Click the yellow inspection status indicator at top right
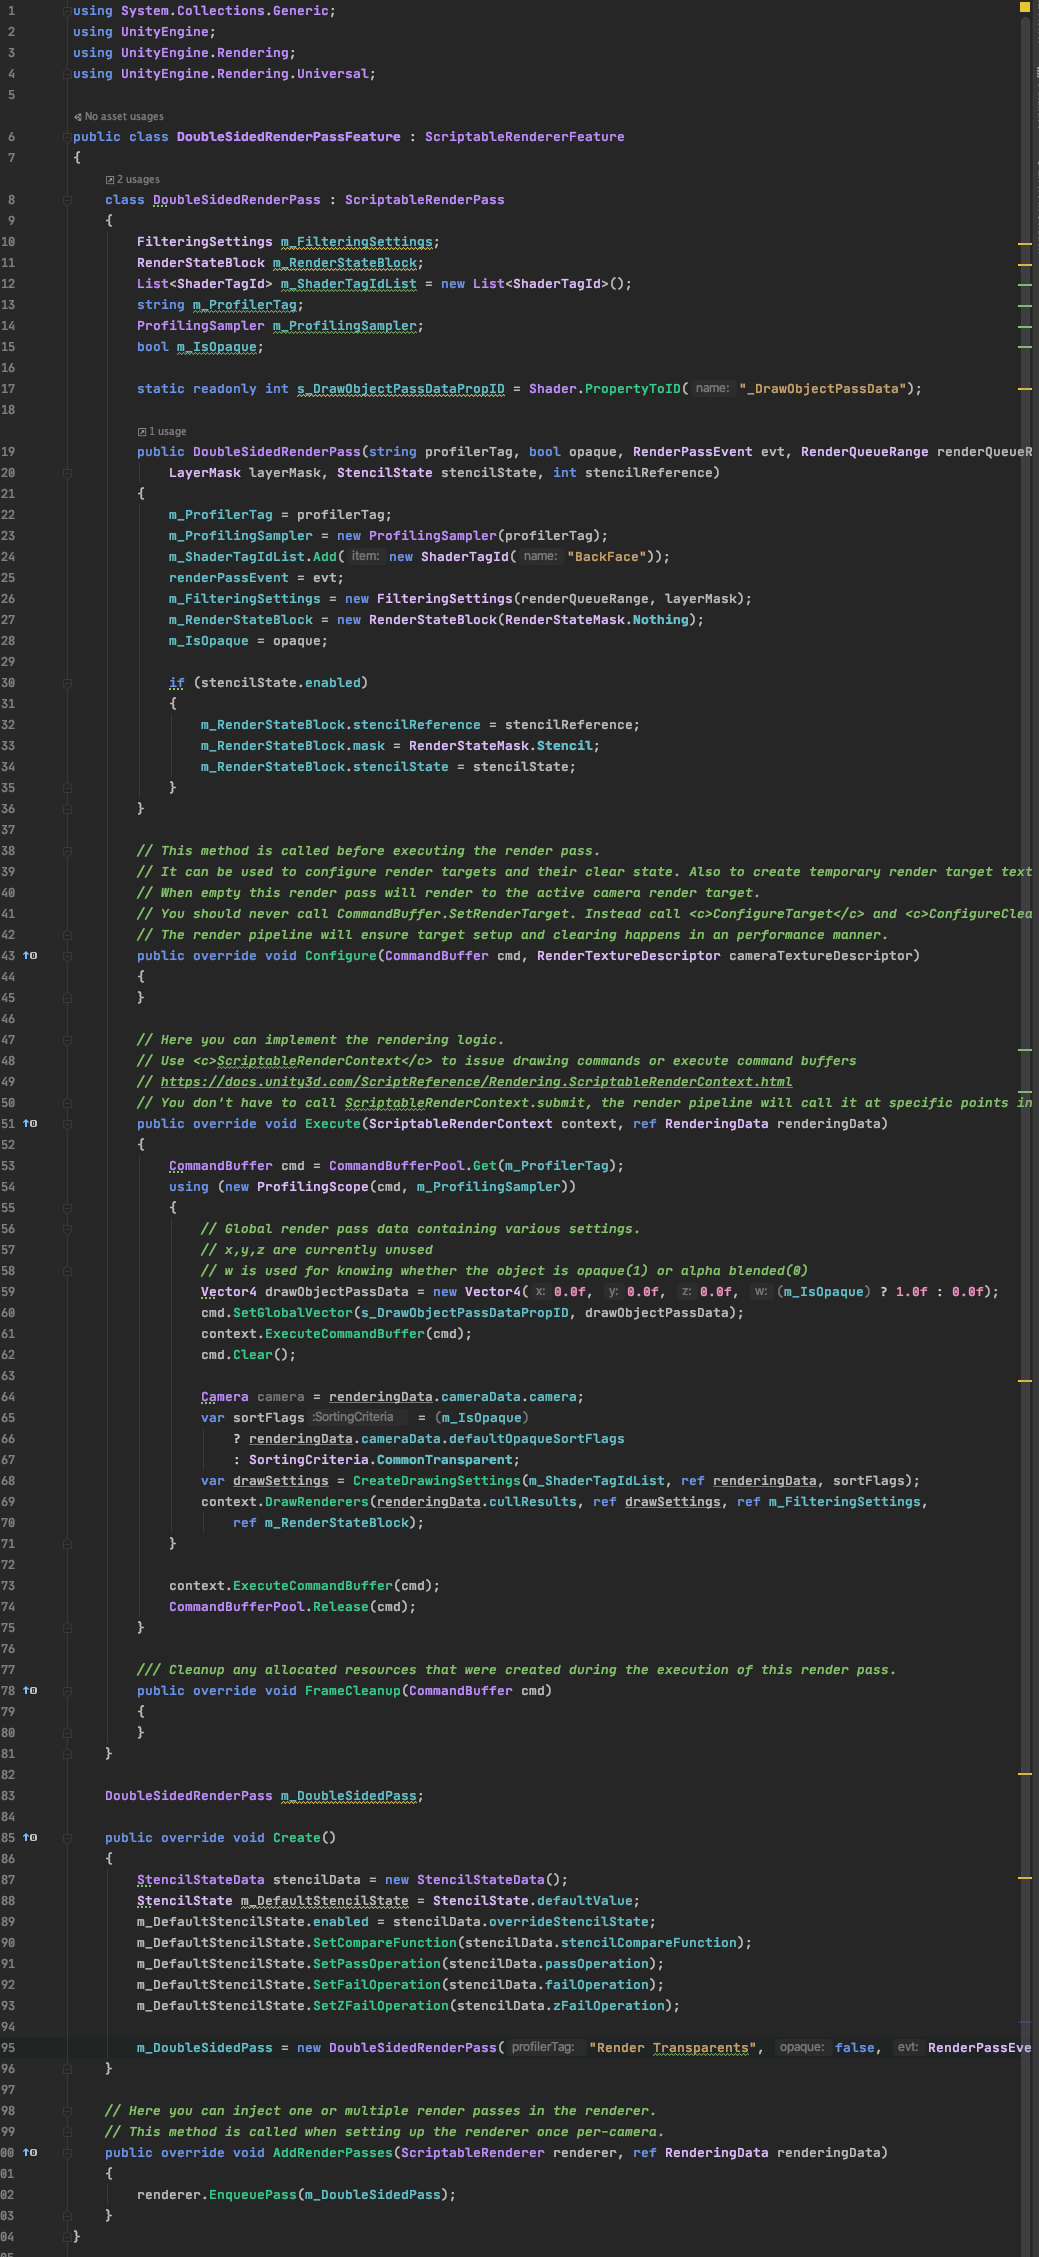Viewport: 1039px width, 2257px height. [x=1025, y=7]
